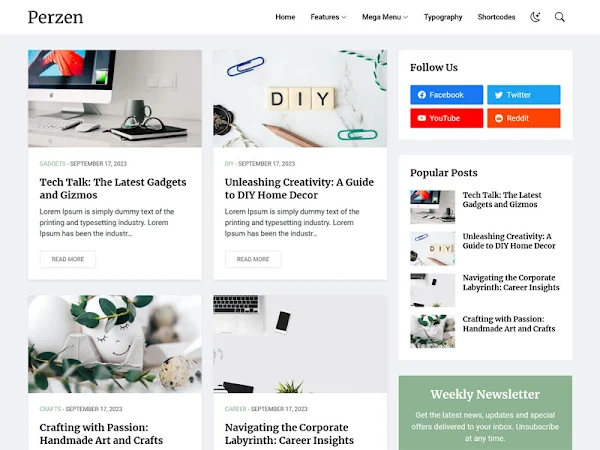Select the Tech Talk popular post thumbnail
This screenshot has height=450, width=600.
(x=432, y=207)
